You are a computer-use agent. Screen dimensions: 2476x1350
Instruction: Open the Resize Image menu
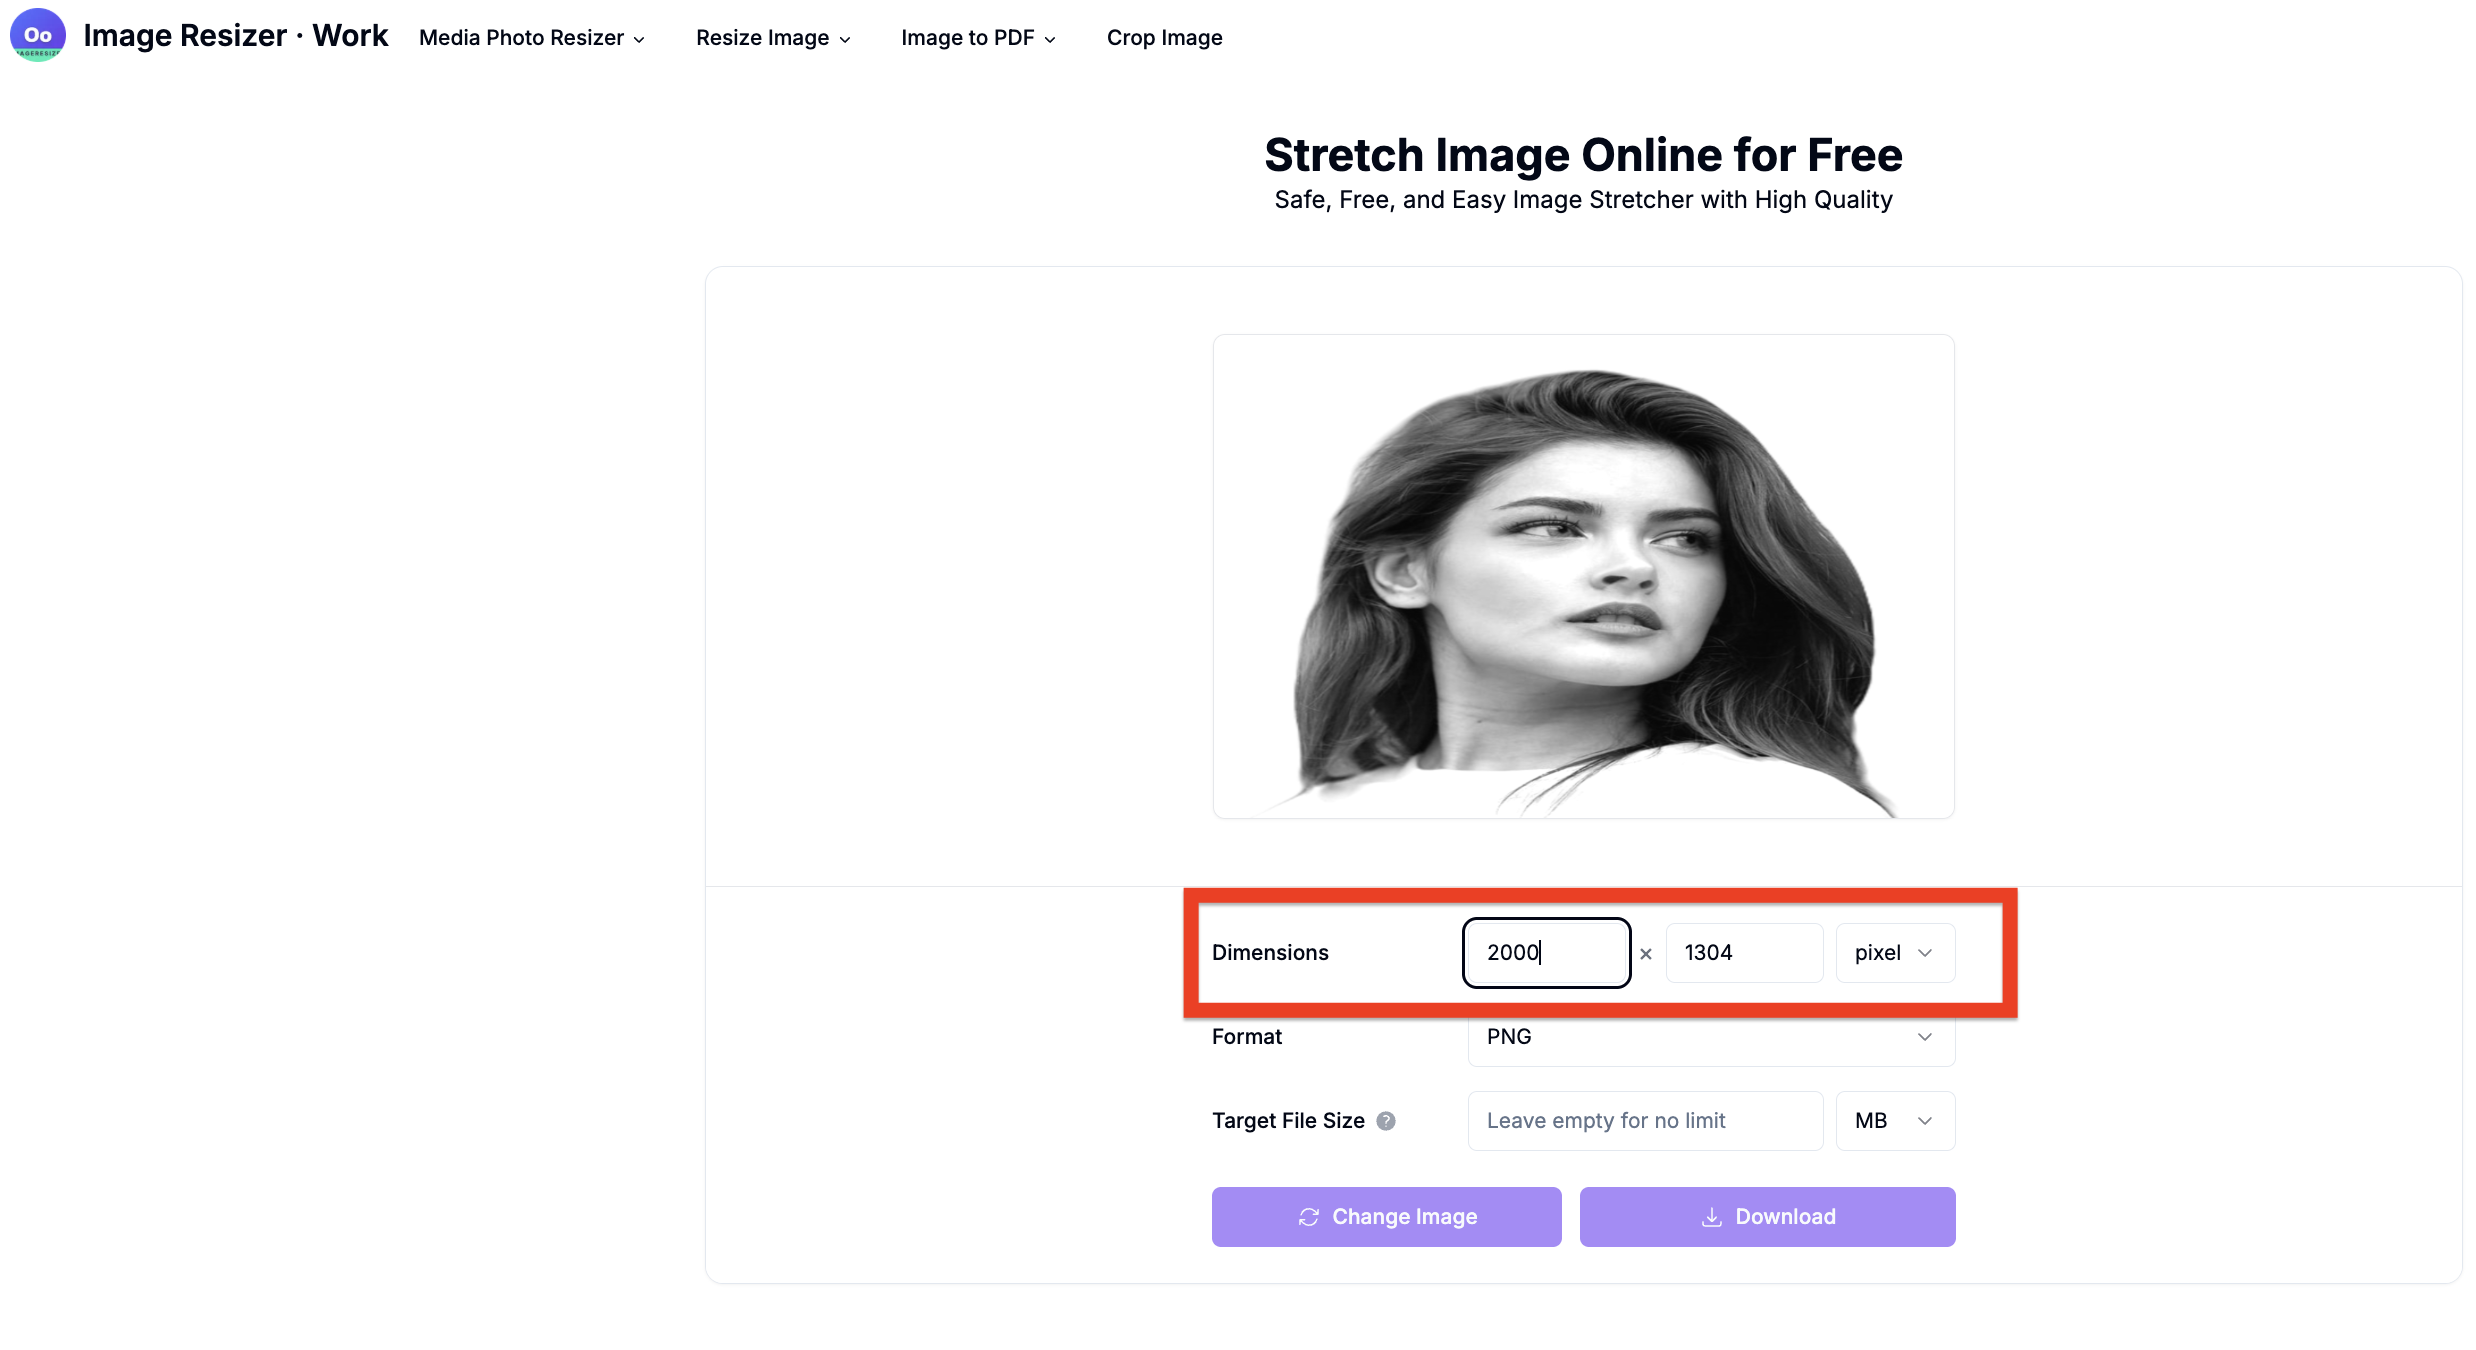(x=772, y=38)
